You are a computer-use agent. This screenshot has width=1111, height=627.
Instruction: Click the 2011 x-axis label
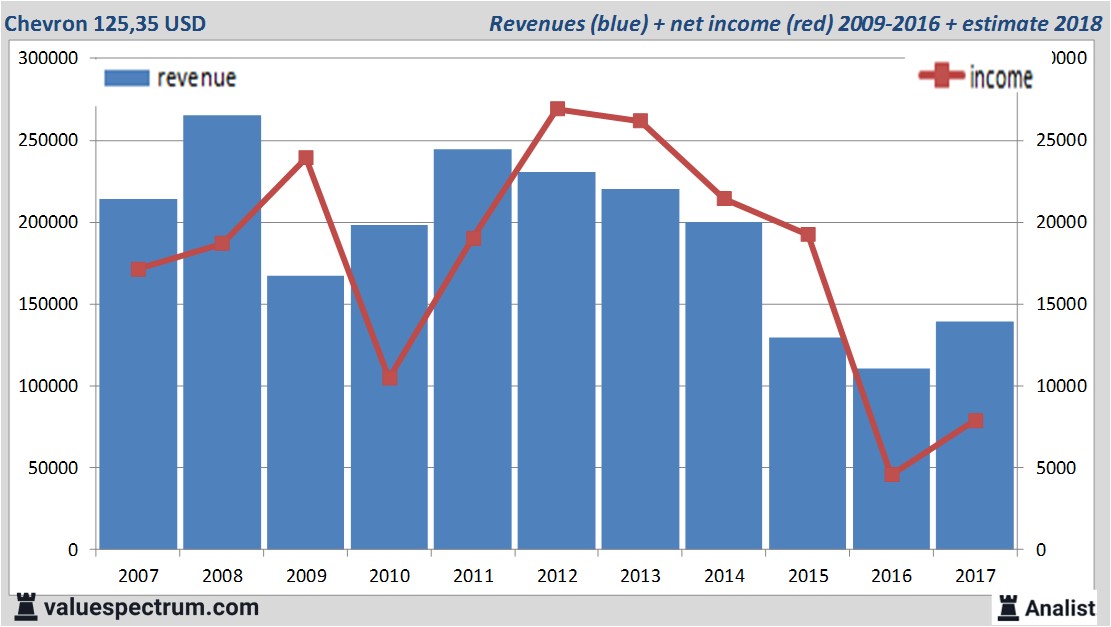pyautogui.click(x=473, y=575)
